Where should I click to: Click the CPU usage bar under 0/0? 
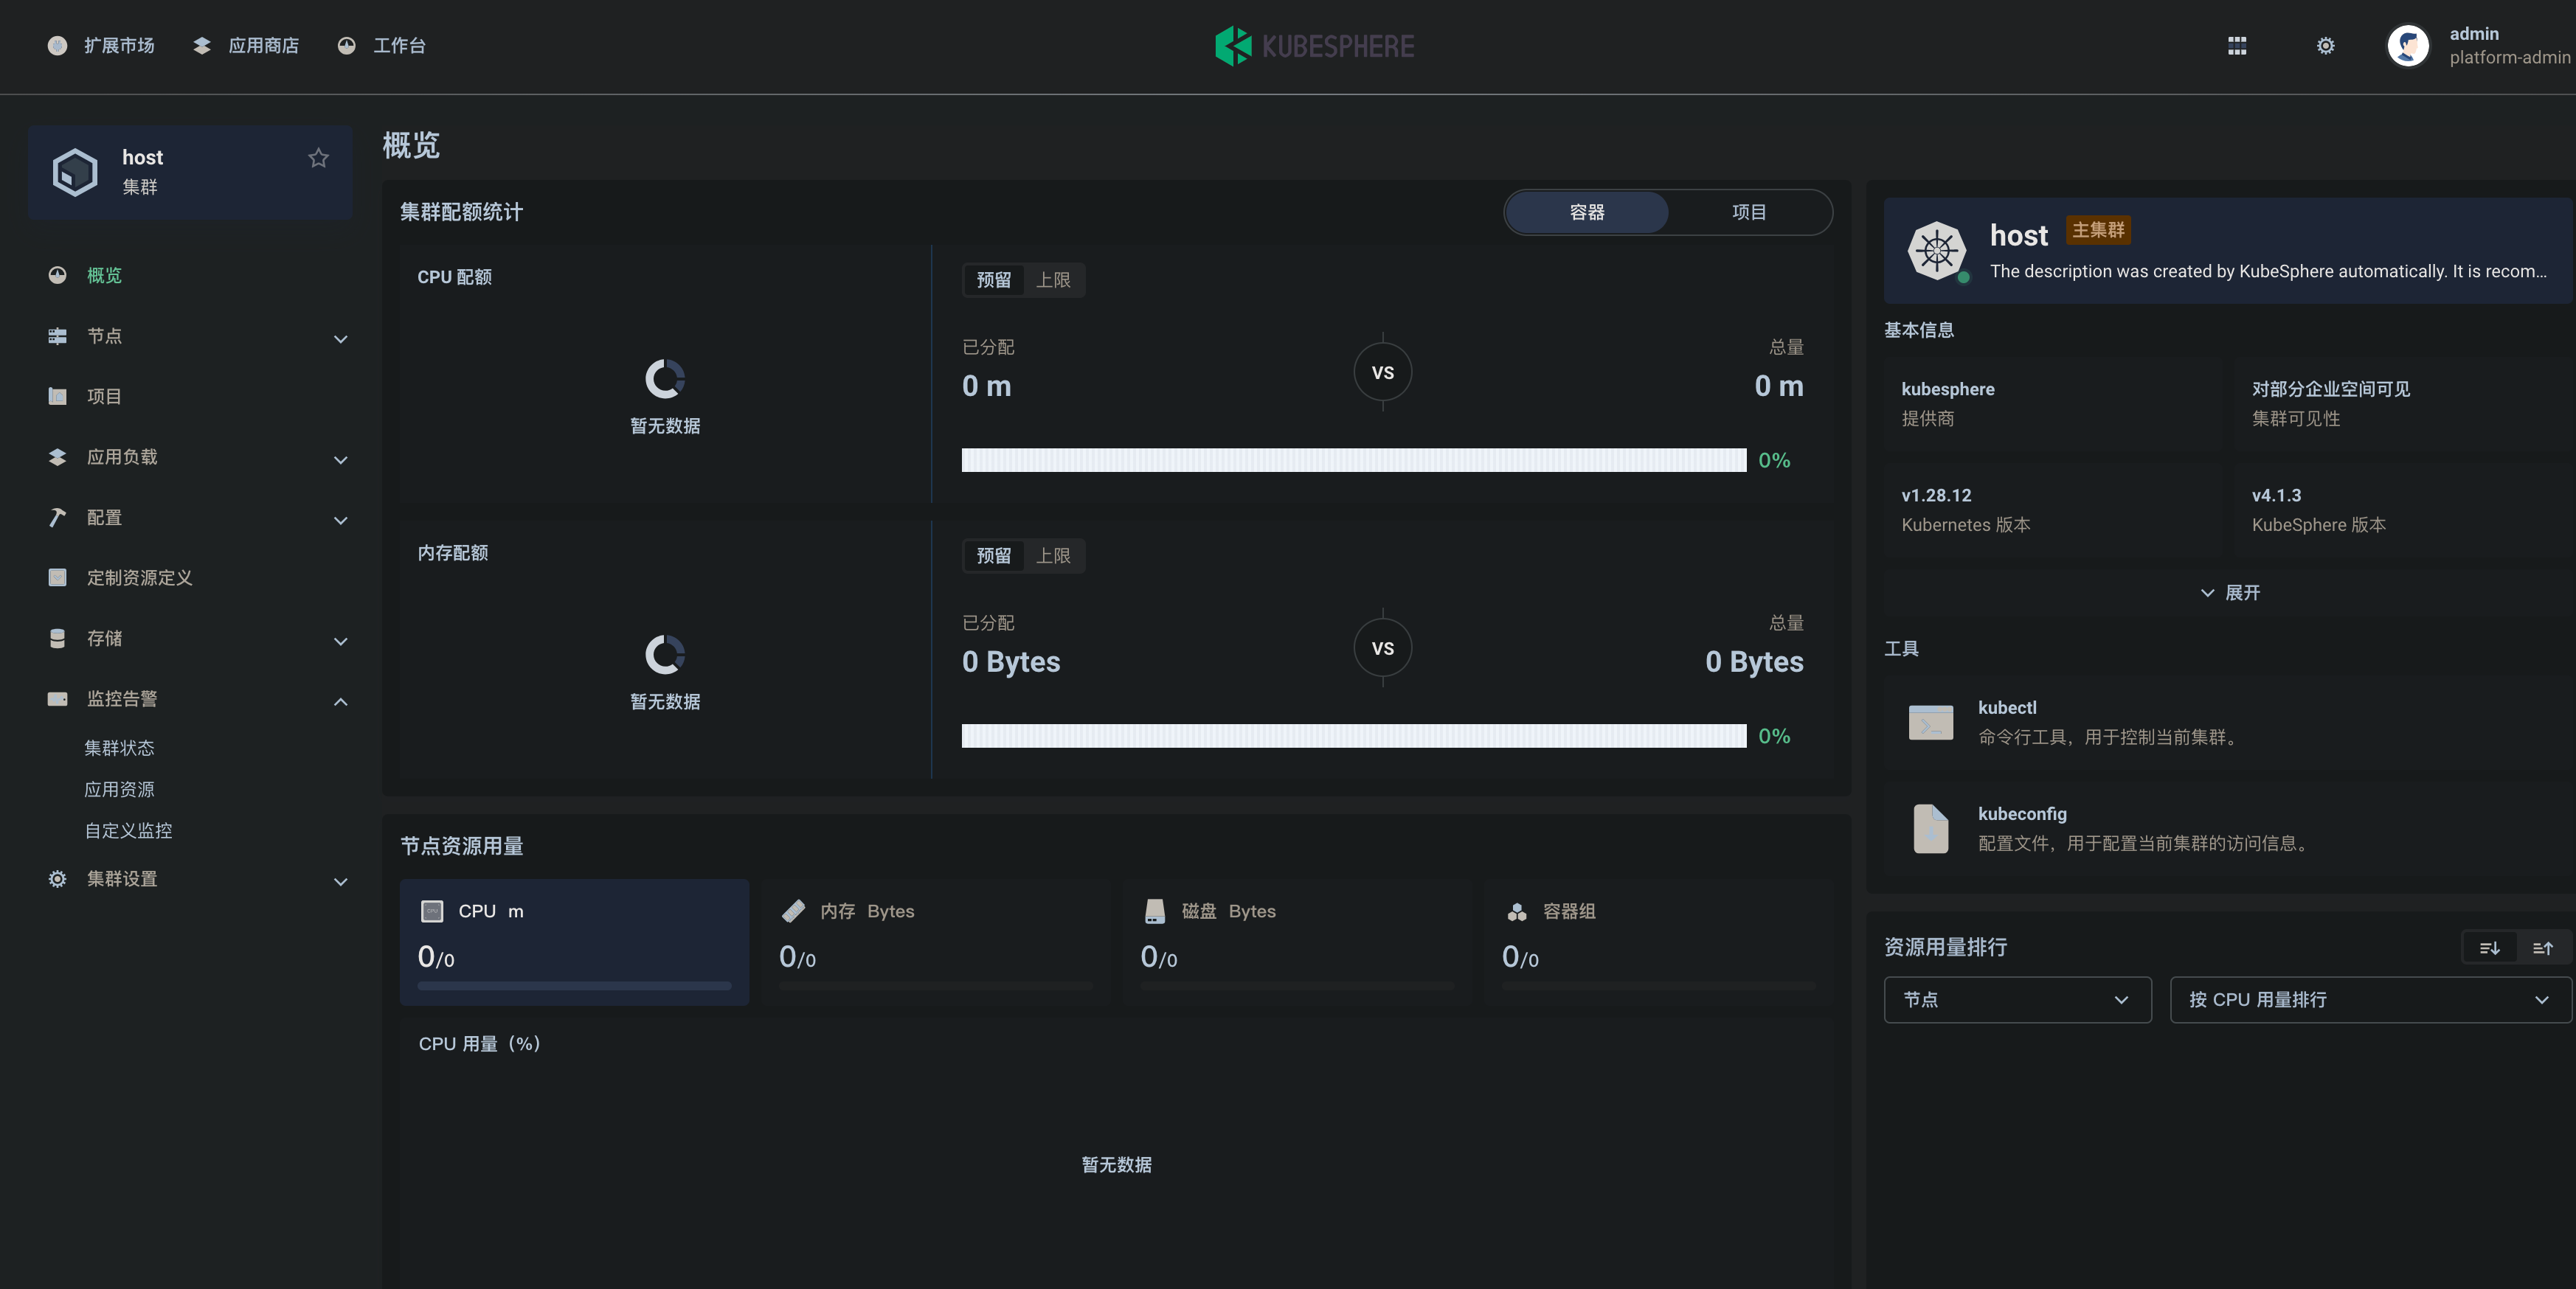pyautogui.click(x=574, y=986)
